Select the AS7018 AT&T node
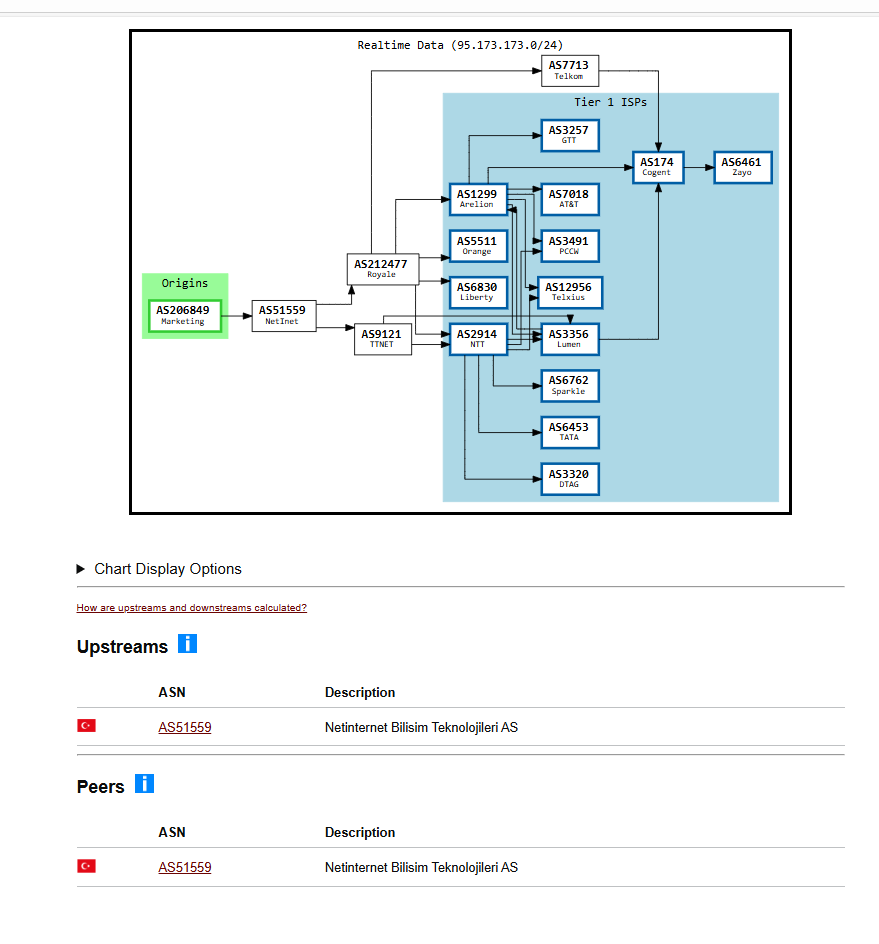This screenshot has height=944, width=879. coord(570,199)
